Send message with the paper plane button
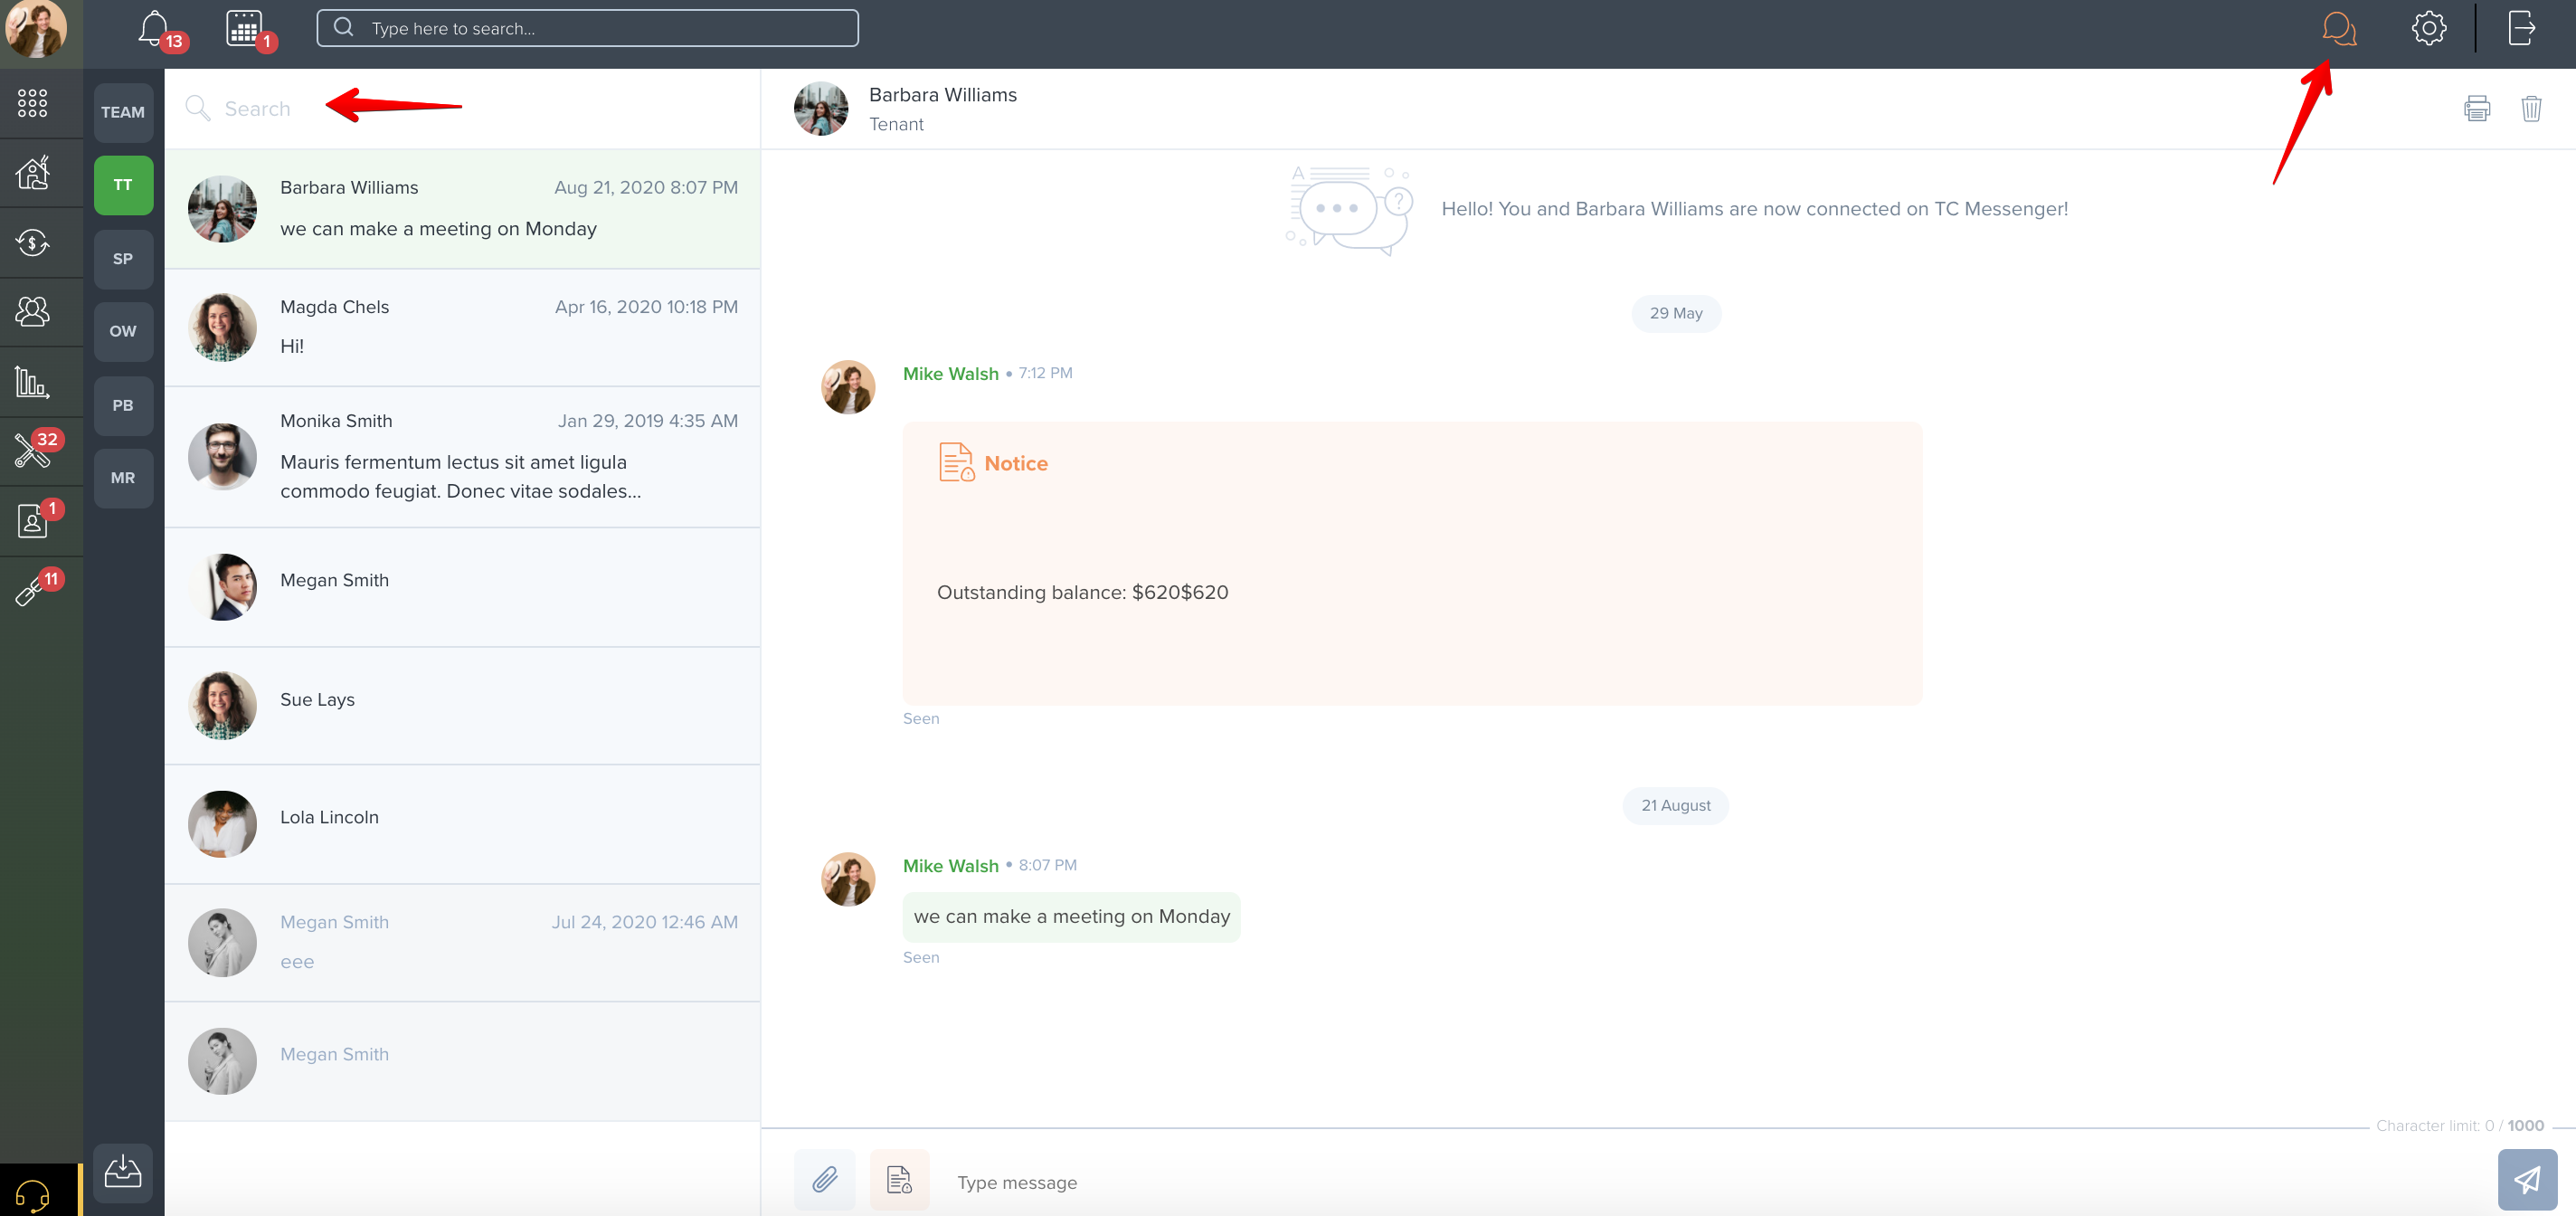 2527,1180
